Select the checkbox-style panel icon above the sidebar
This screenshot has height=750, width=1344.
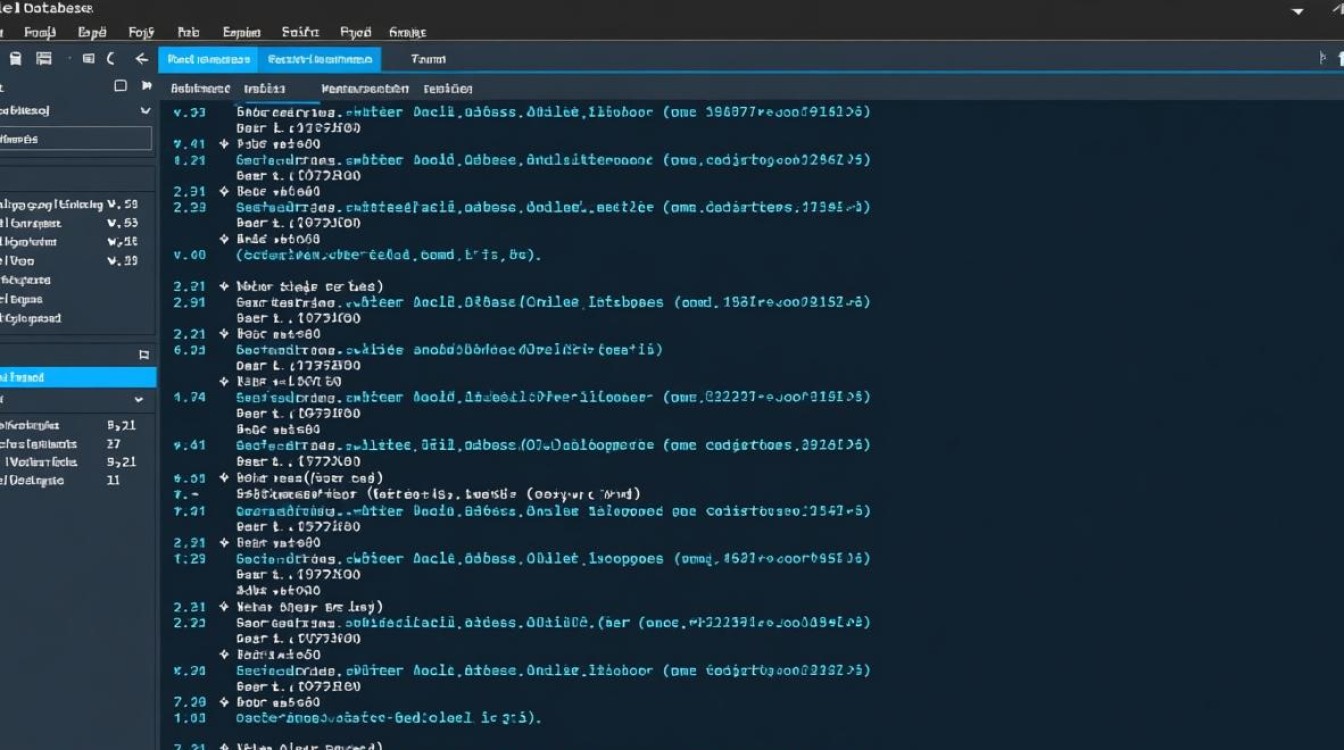click(x=121, y=86)
